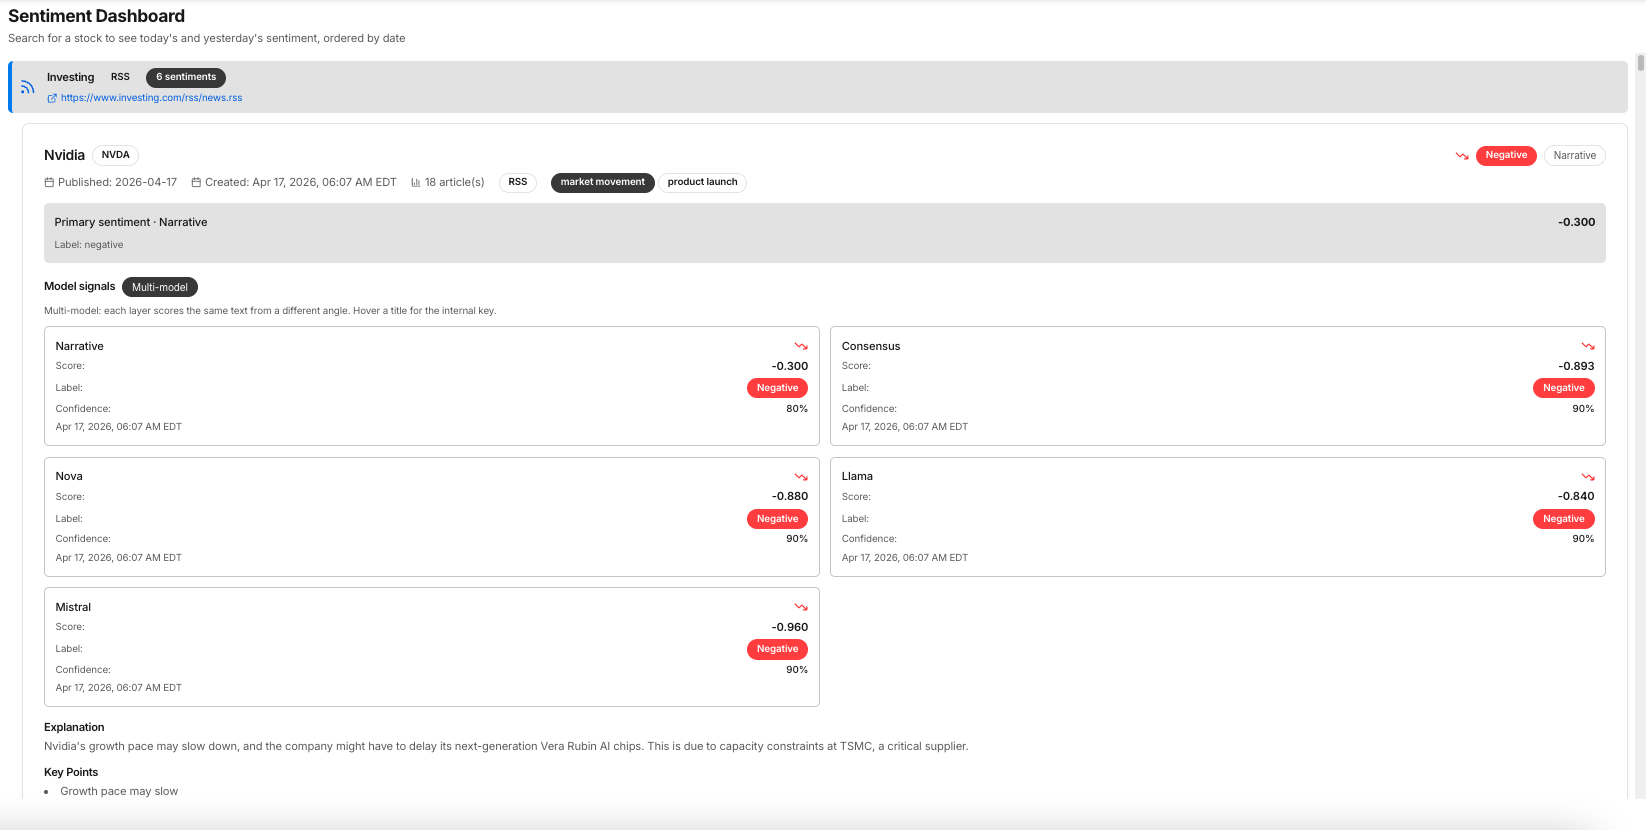The height and width of the screenshot is (830, 1646).
Task: Click the Negative label on the Llama card
Action: (1564, 519)
